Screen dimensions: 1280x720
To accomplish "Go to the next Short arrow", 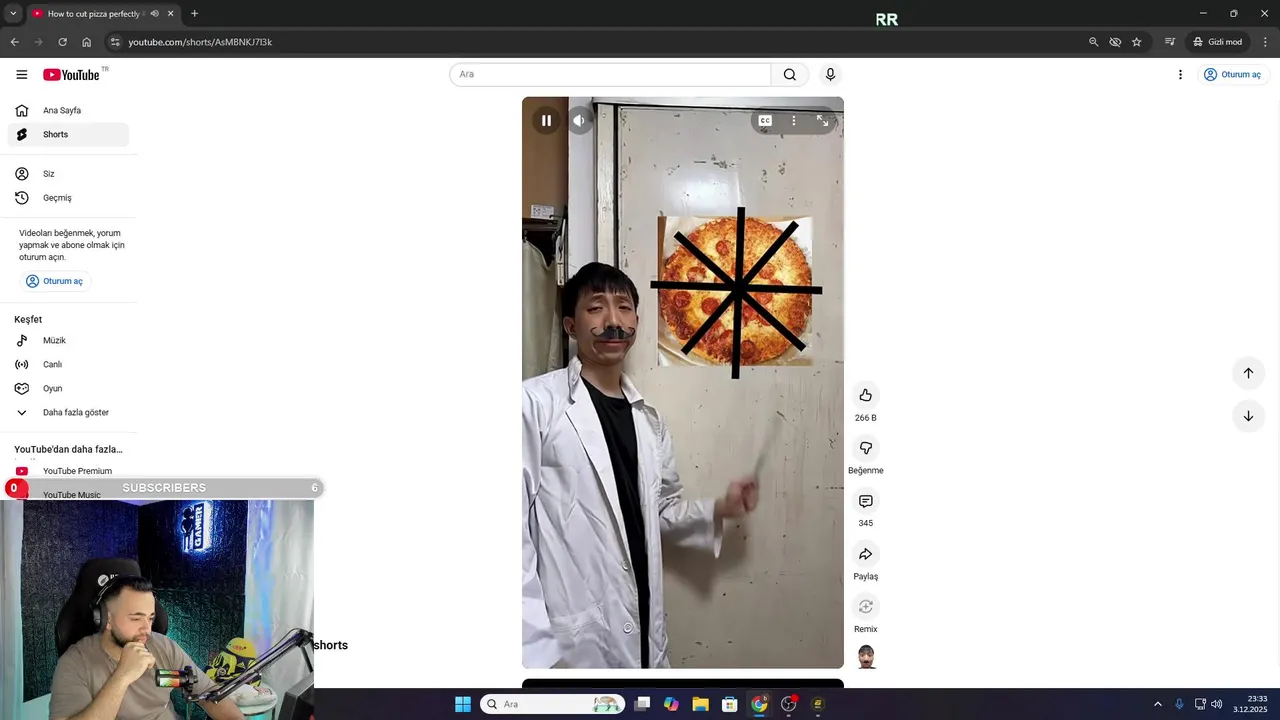I will tap(1248, 416).
